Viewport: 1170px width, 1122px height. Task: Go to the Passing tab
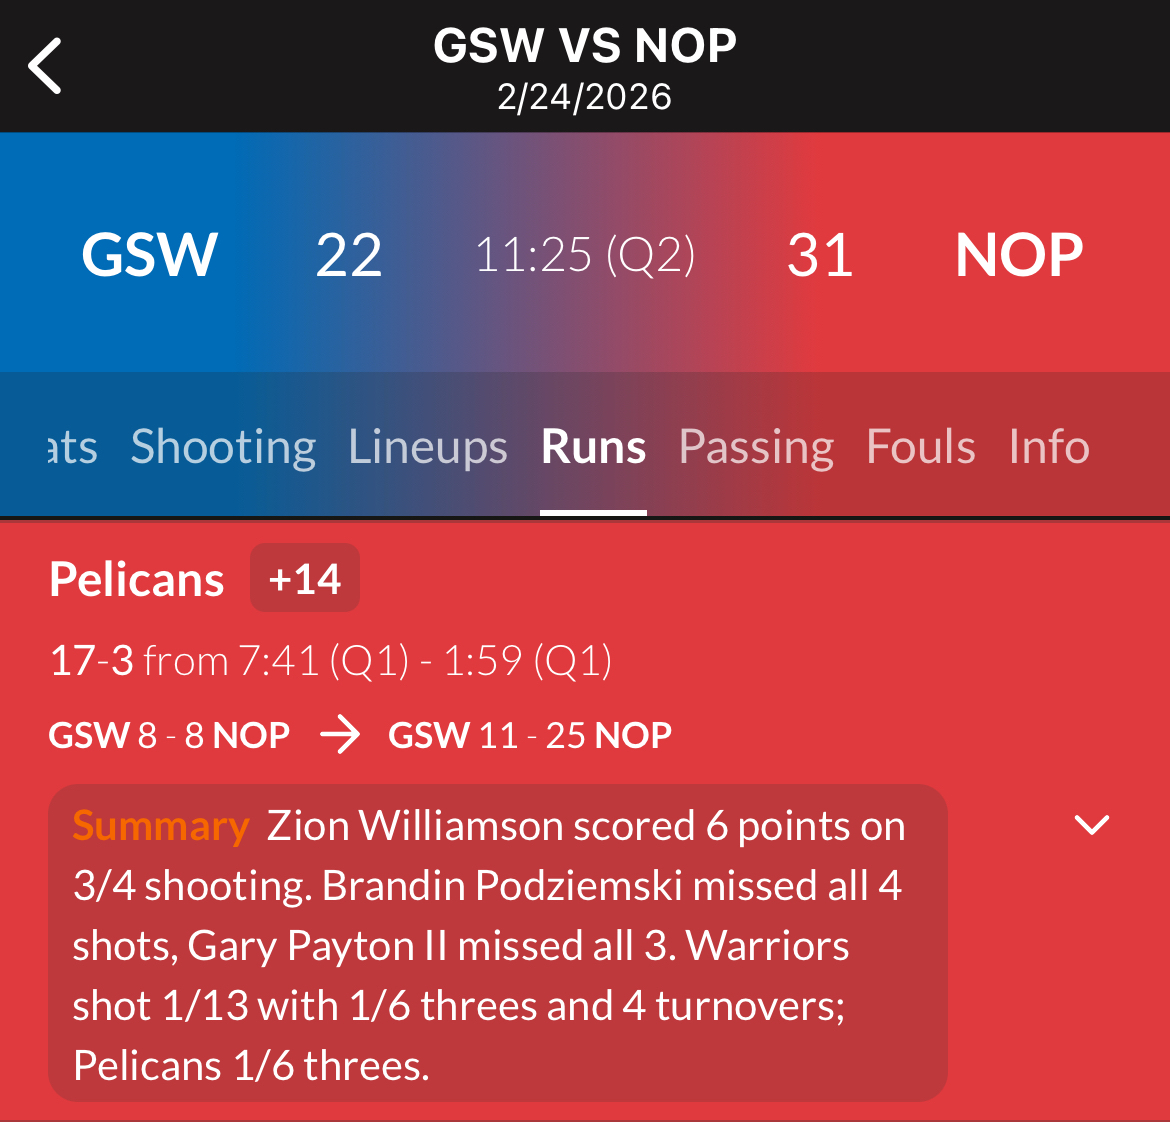(x=756, y=446)
